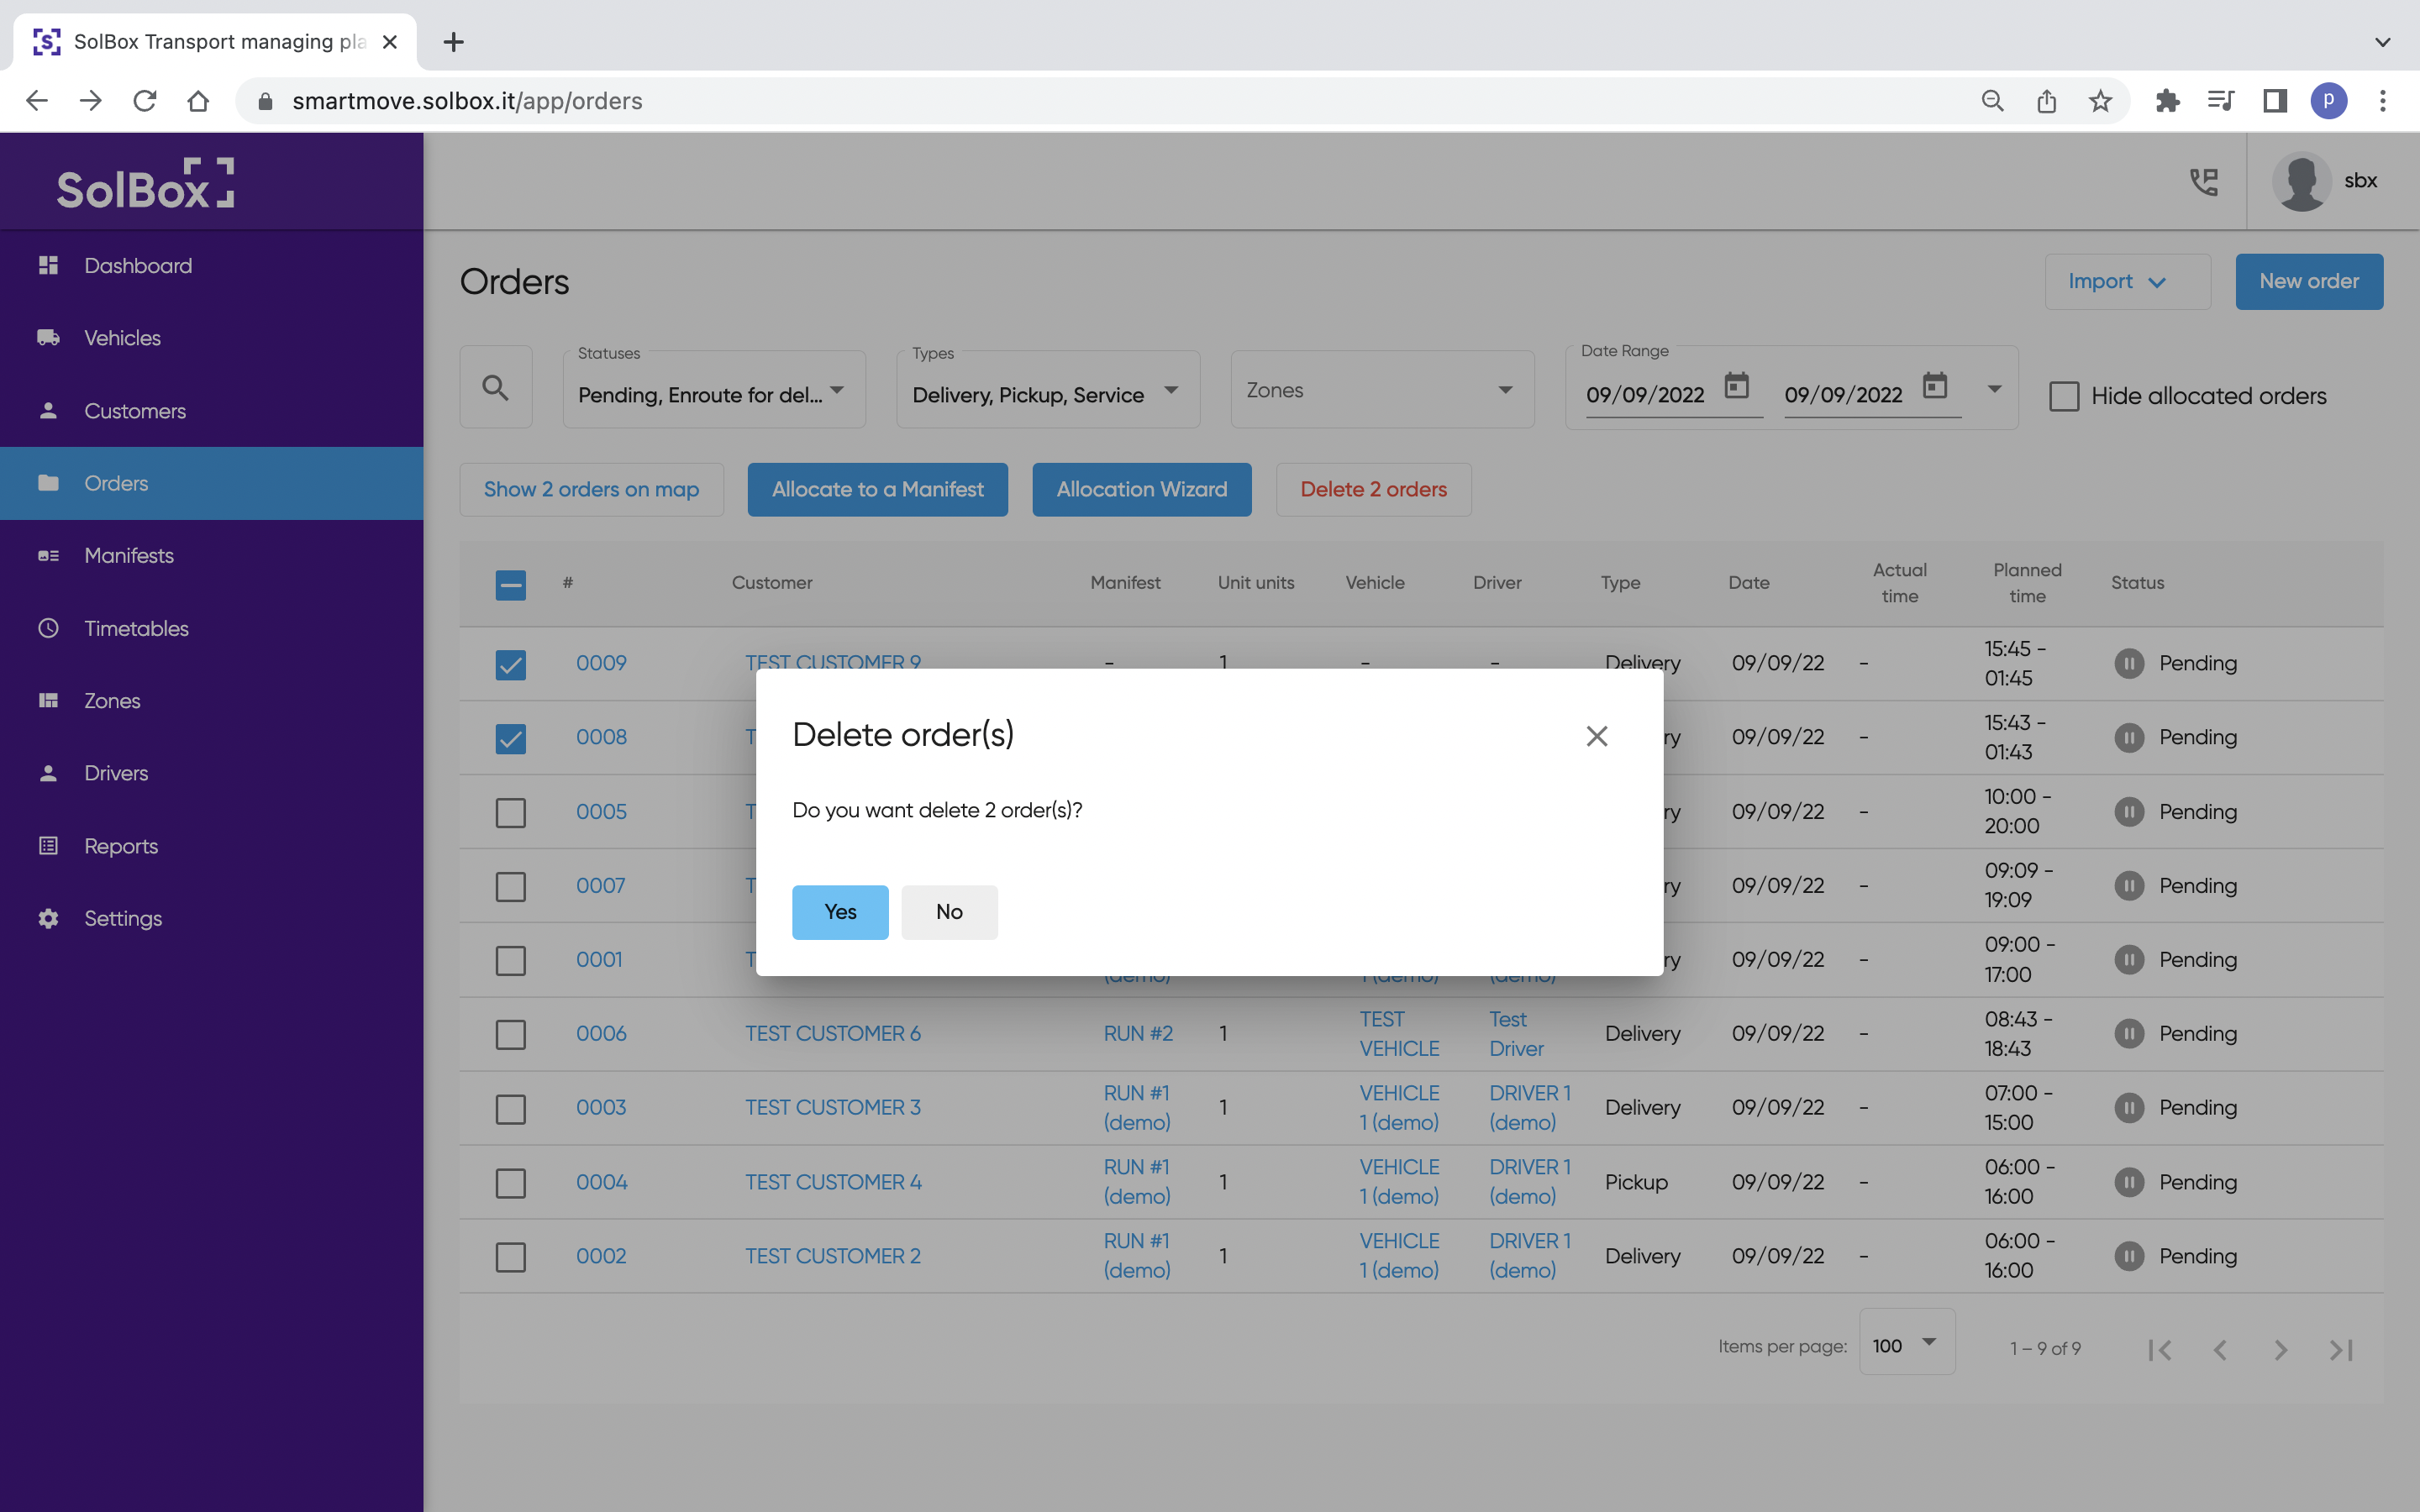2420x1512 pixels.
Task: Check the order 0006 checkbox
Action: (511, 1034)
